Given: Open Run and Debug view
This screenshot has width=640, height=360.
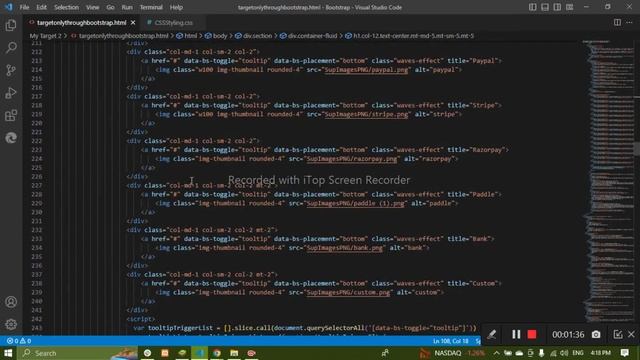Looking at the screenshot, I should [x=11, y=93].
